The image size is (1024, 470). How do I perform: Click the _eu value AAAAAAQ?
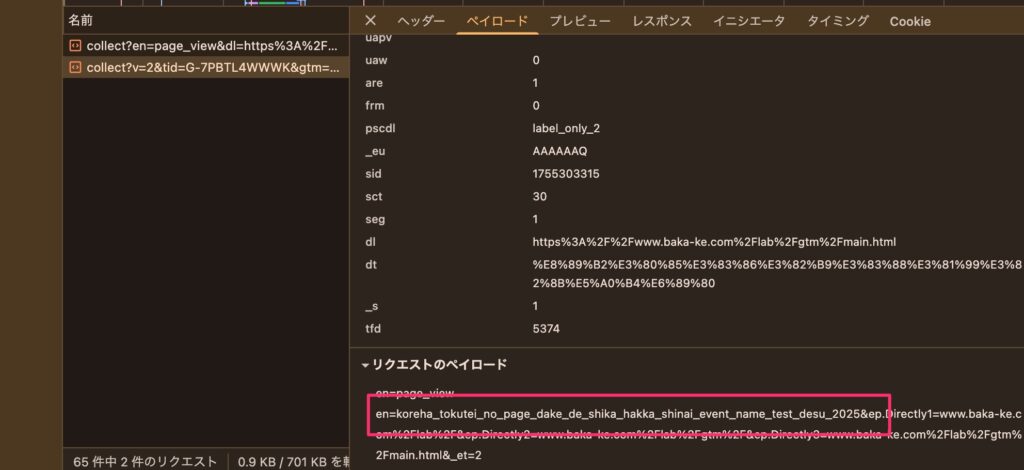pyautogui.click(x=559, y=151)
